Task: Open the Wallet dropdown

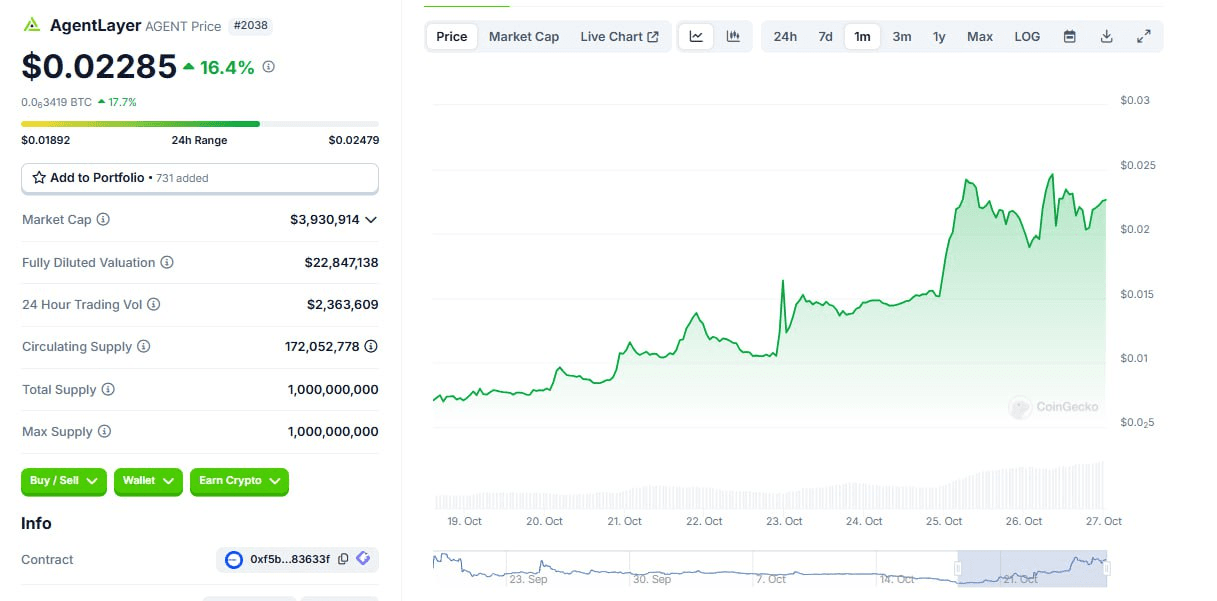Action: click(x=148, y=481)
